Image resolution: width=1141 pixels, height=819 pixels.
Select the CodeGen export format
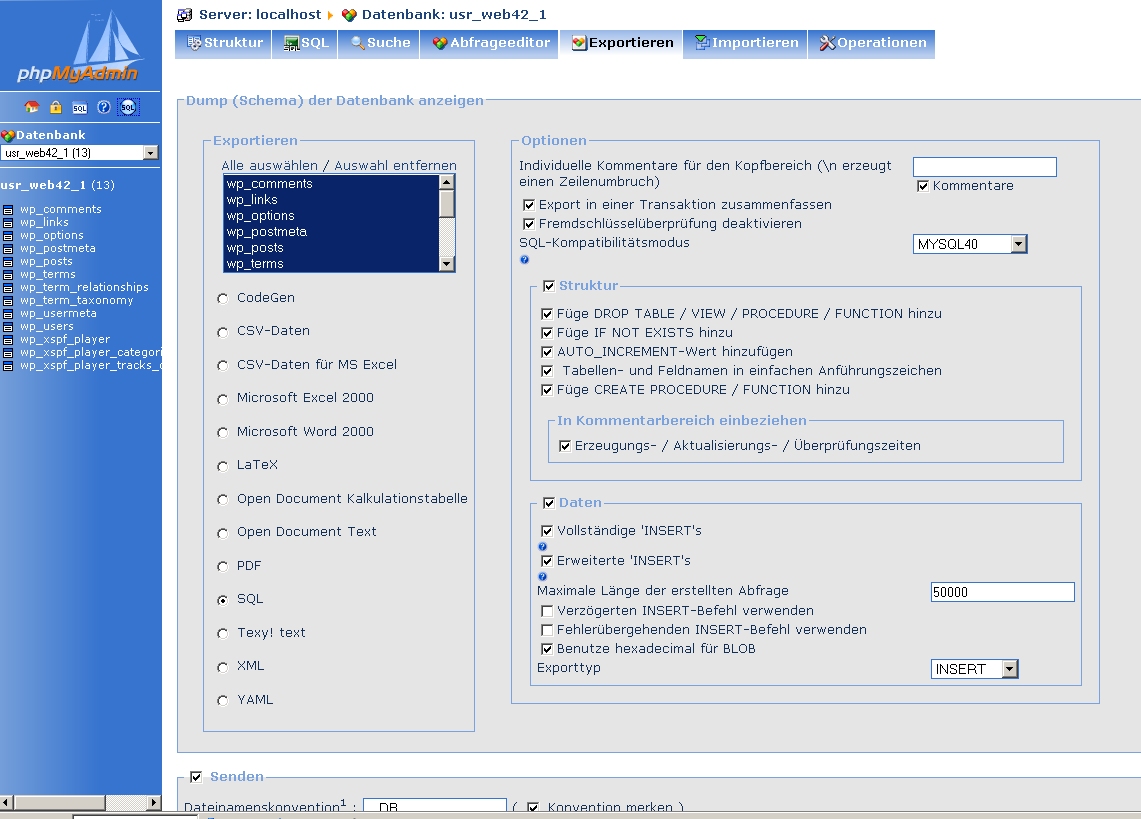tap(223, 298)
